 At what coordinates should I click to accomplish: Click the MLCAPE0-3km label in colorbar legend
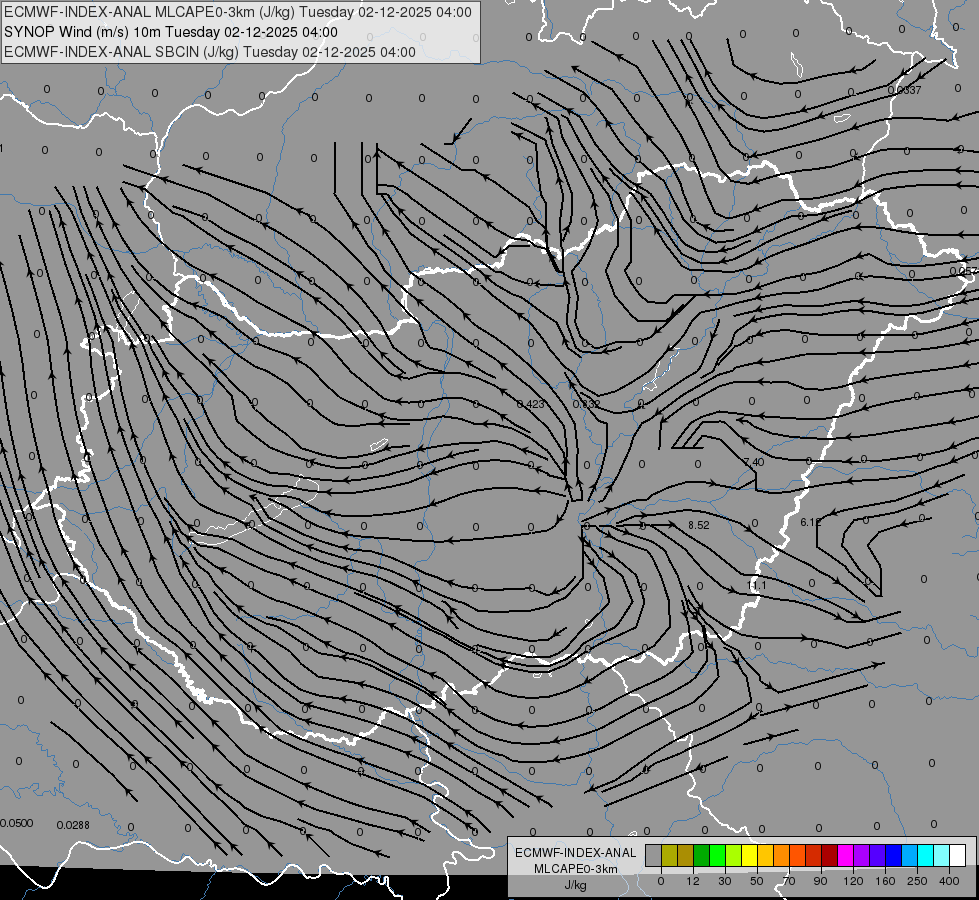[576, 869]
